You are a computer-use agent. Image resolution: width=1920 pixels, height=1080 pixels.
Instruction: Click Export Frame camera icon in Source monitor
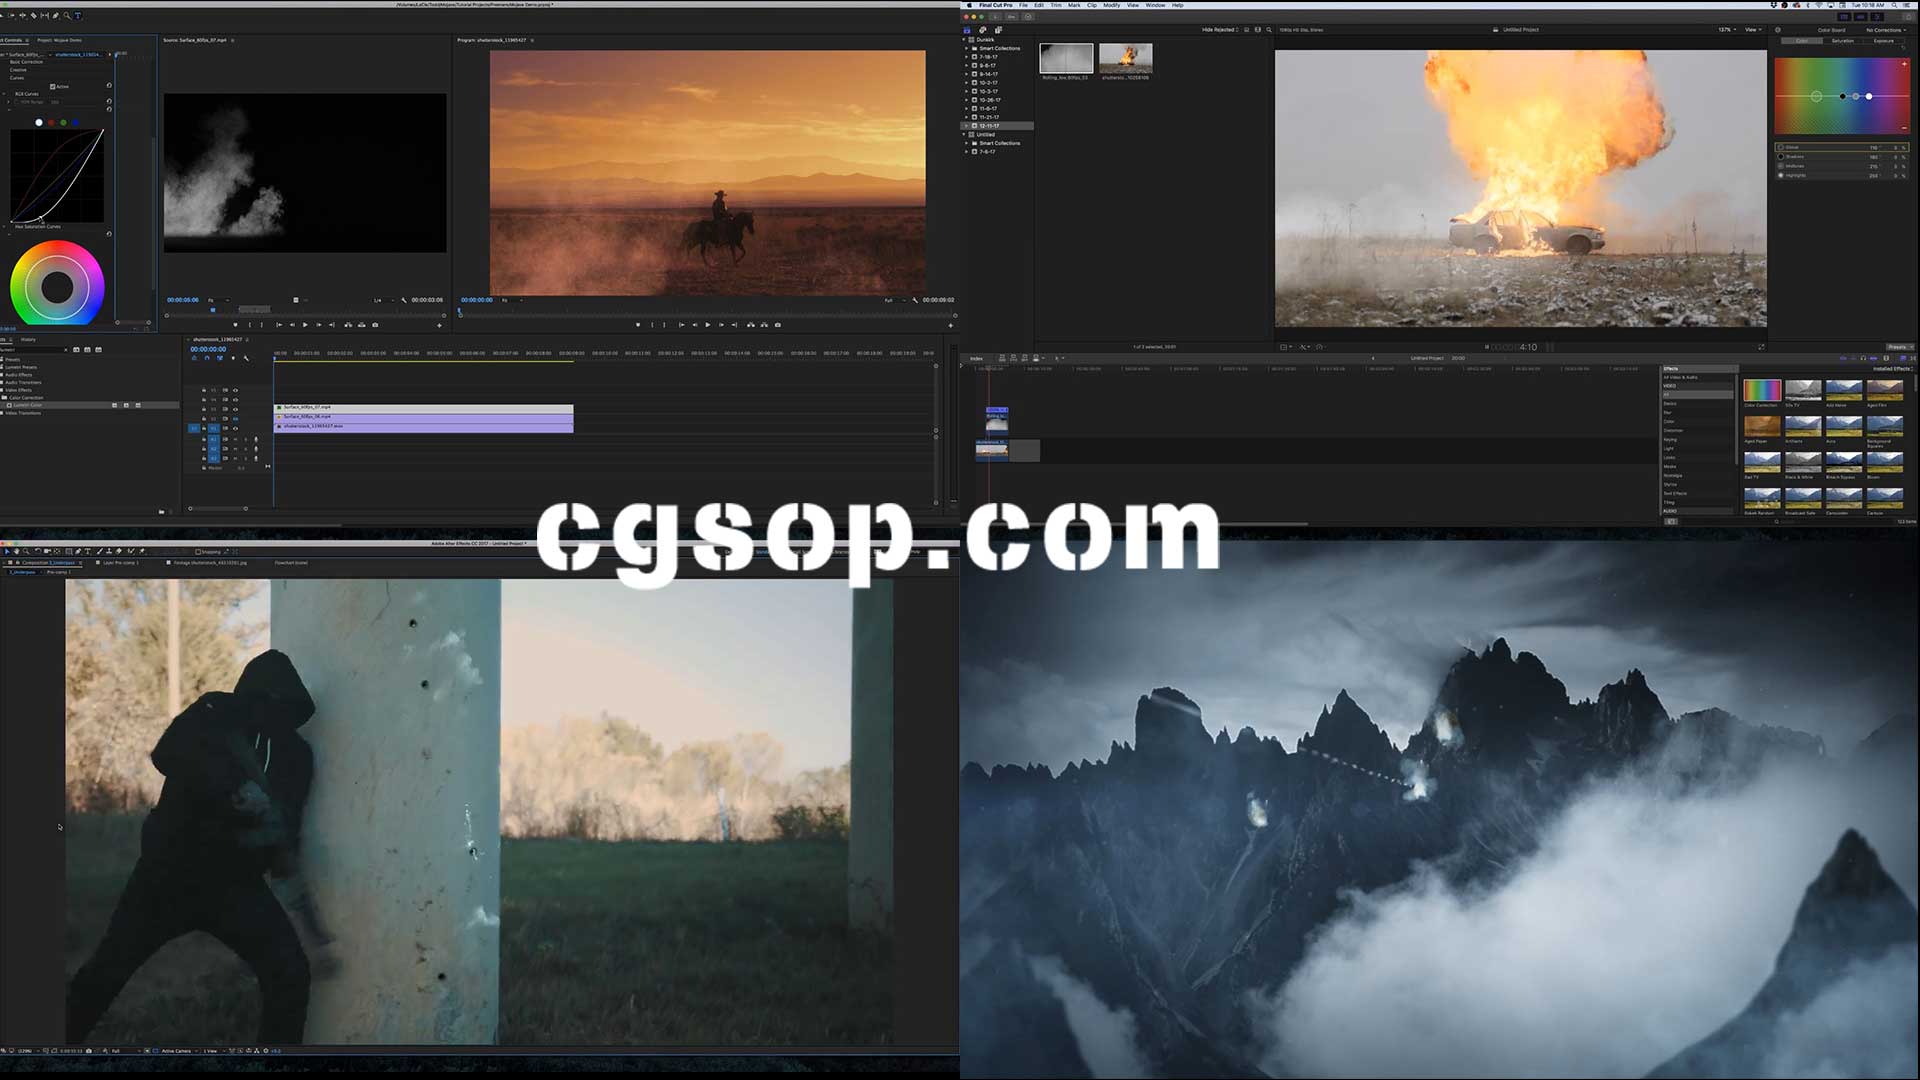[x=375, y=325]
